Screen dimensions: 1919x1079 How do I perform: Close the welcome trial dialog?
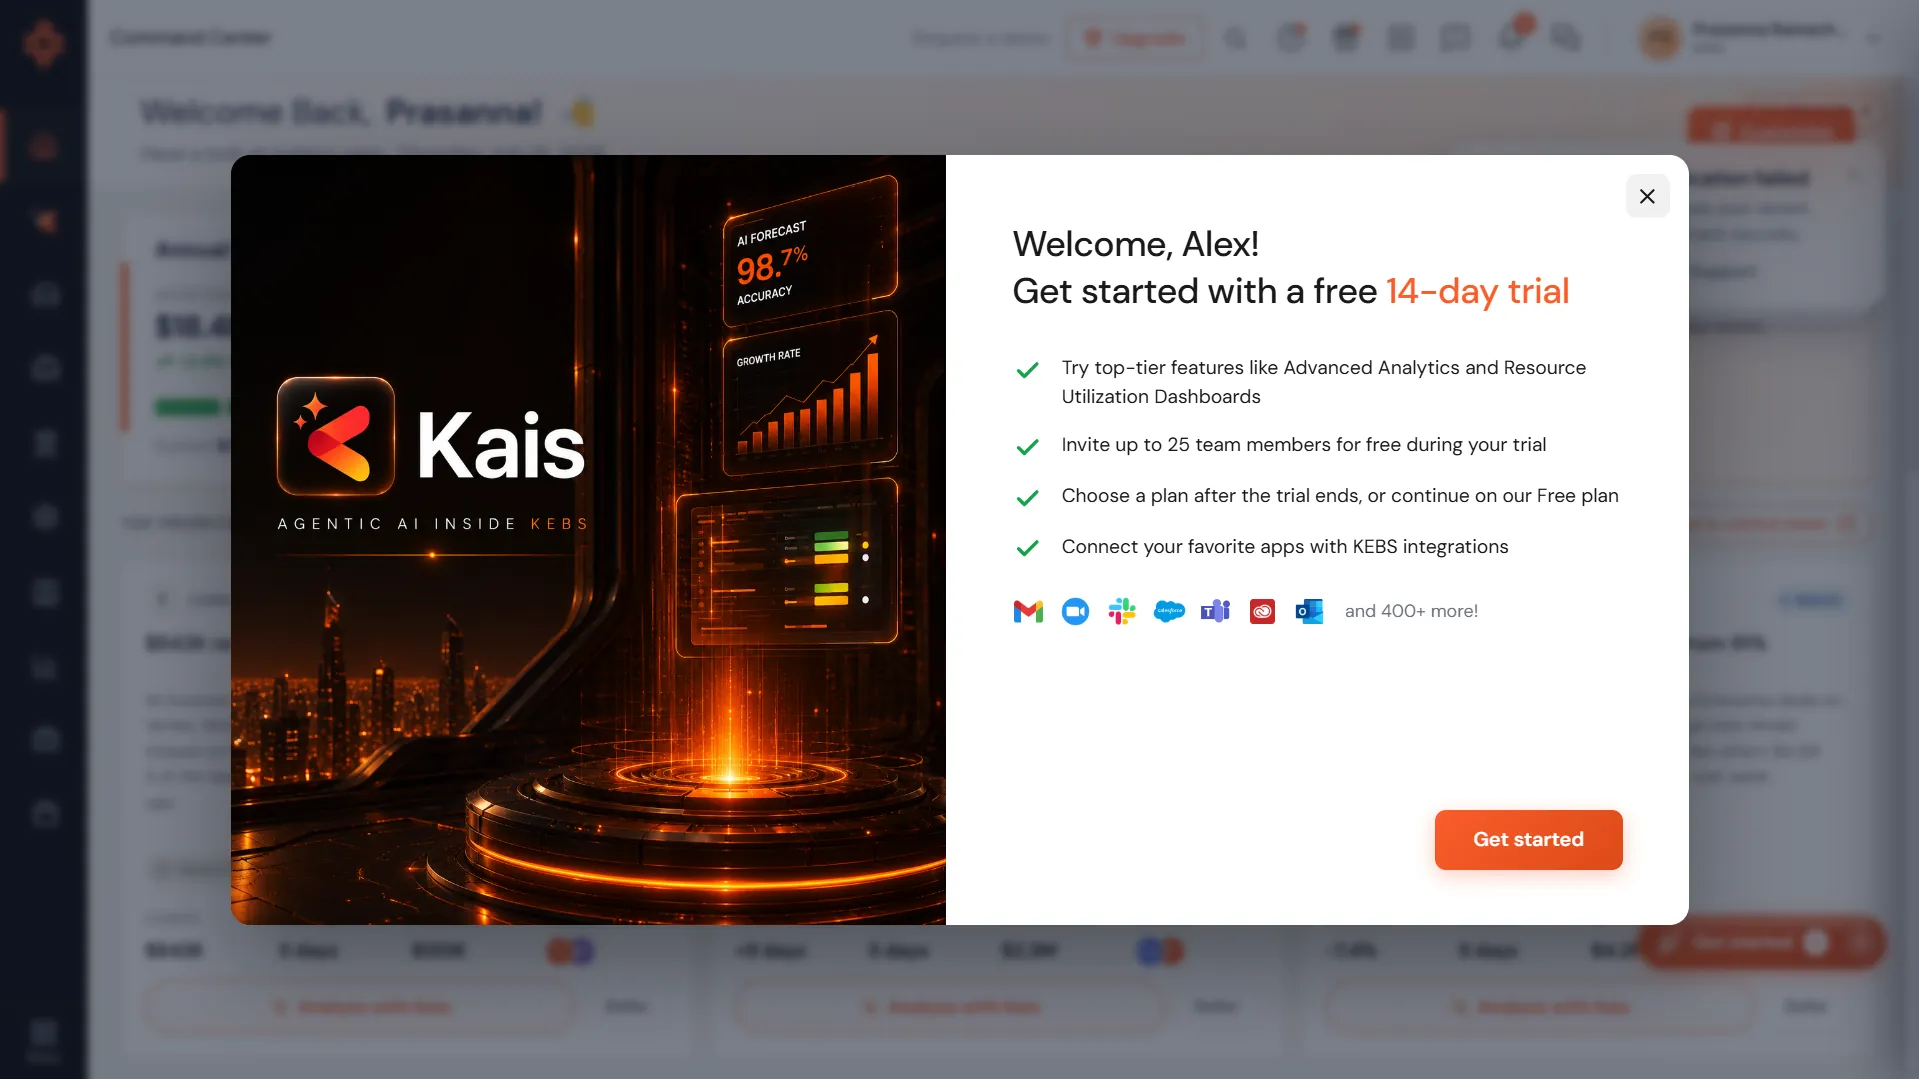1647,196
